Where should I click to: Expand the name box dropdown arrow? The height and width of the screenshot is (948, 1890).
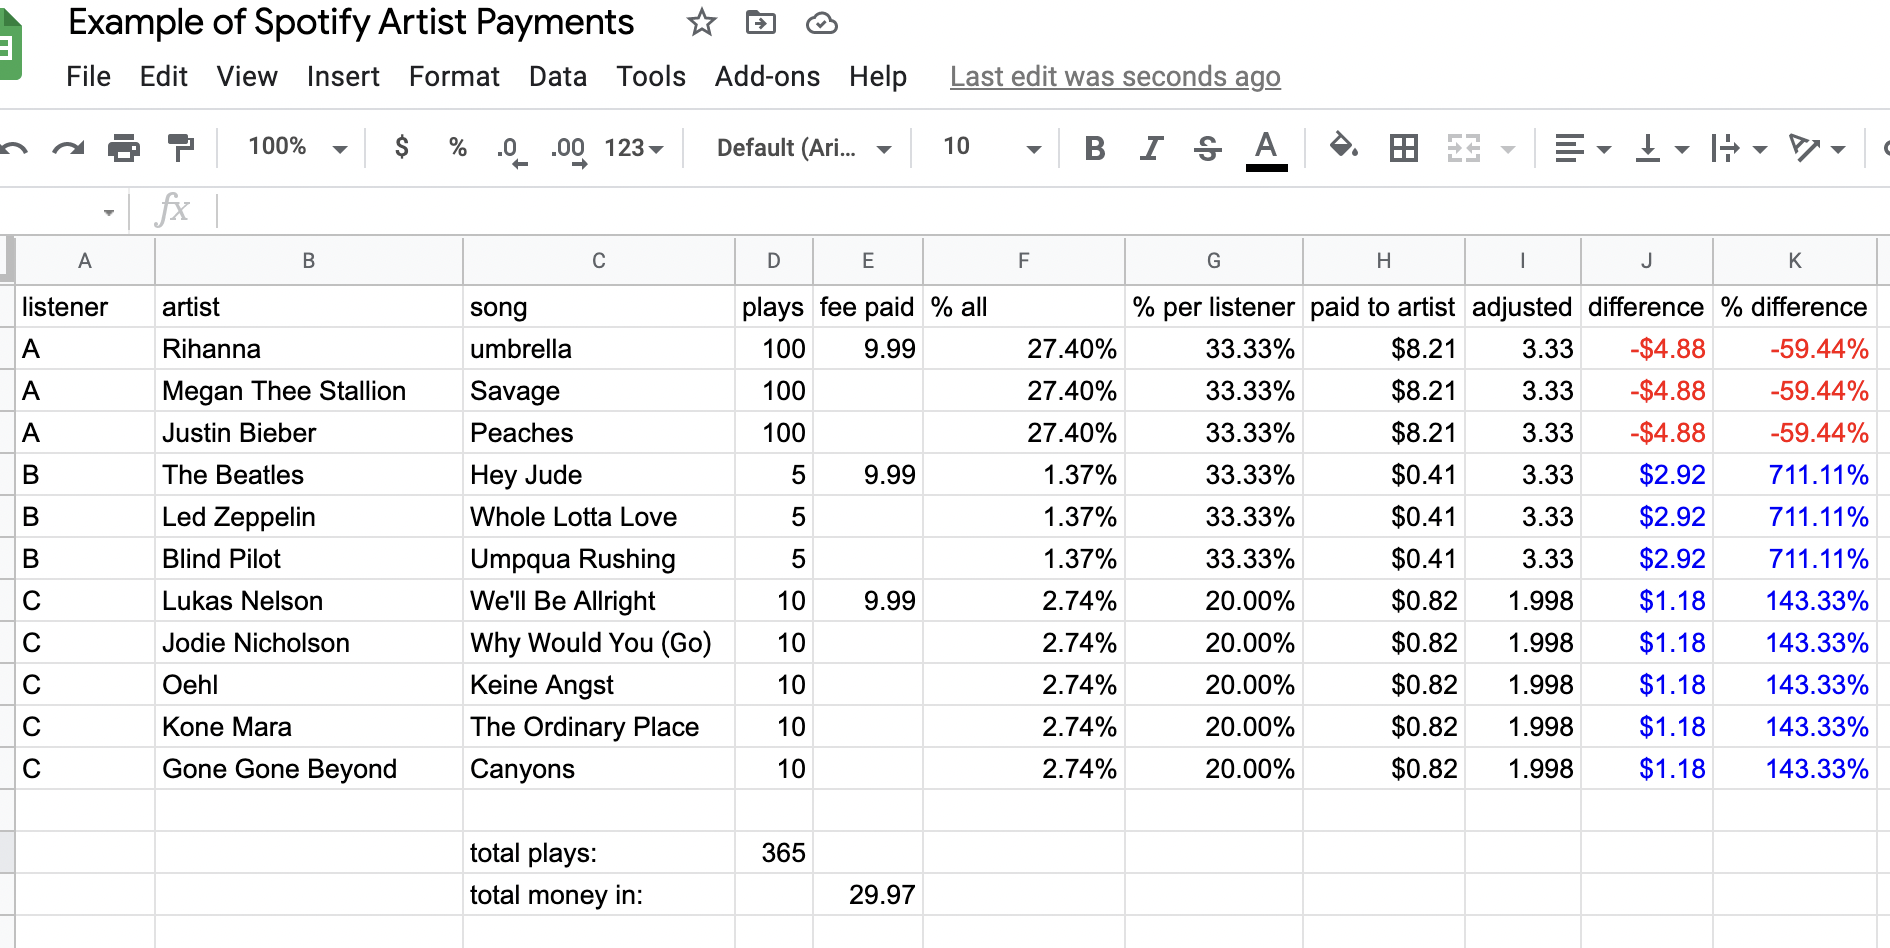pos(108,212)
